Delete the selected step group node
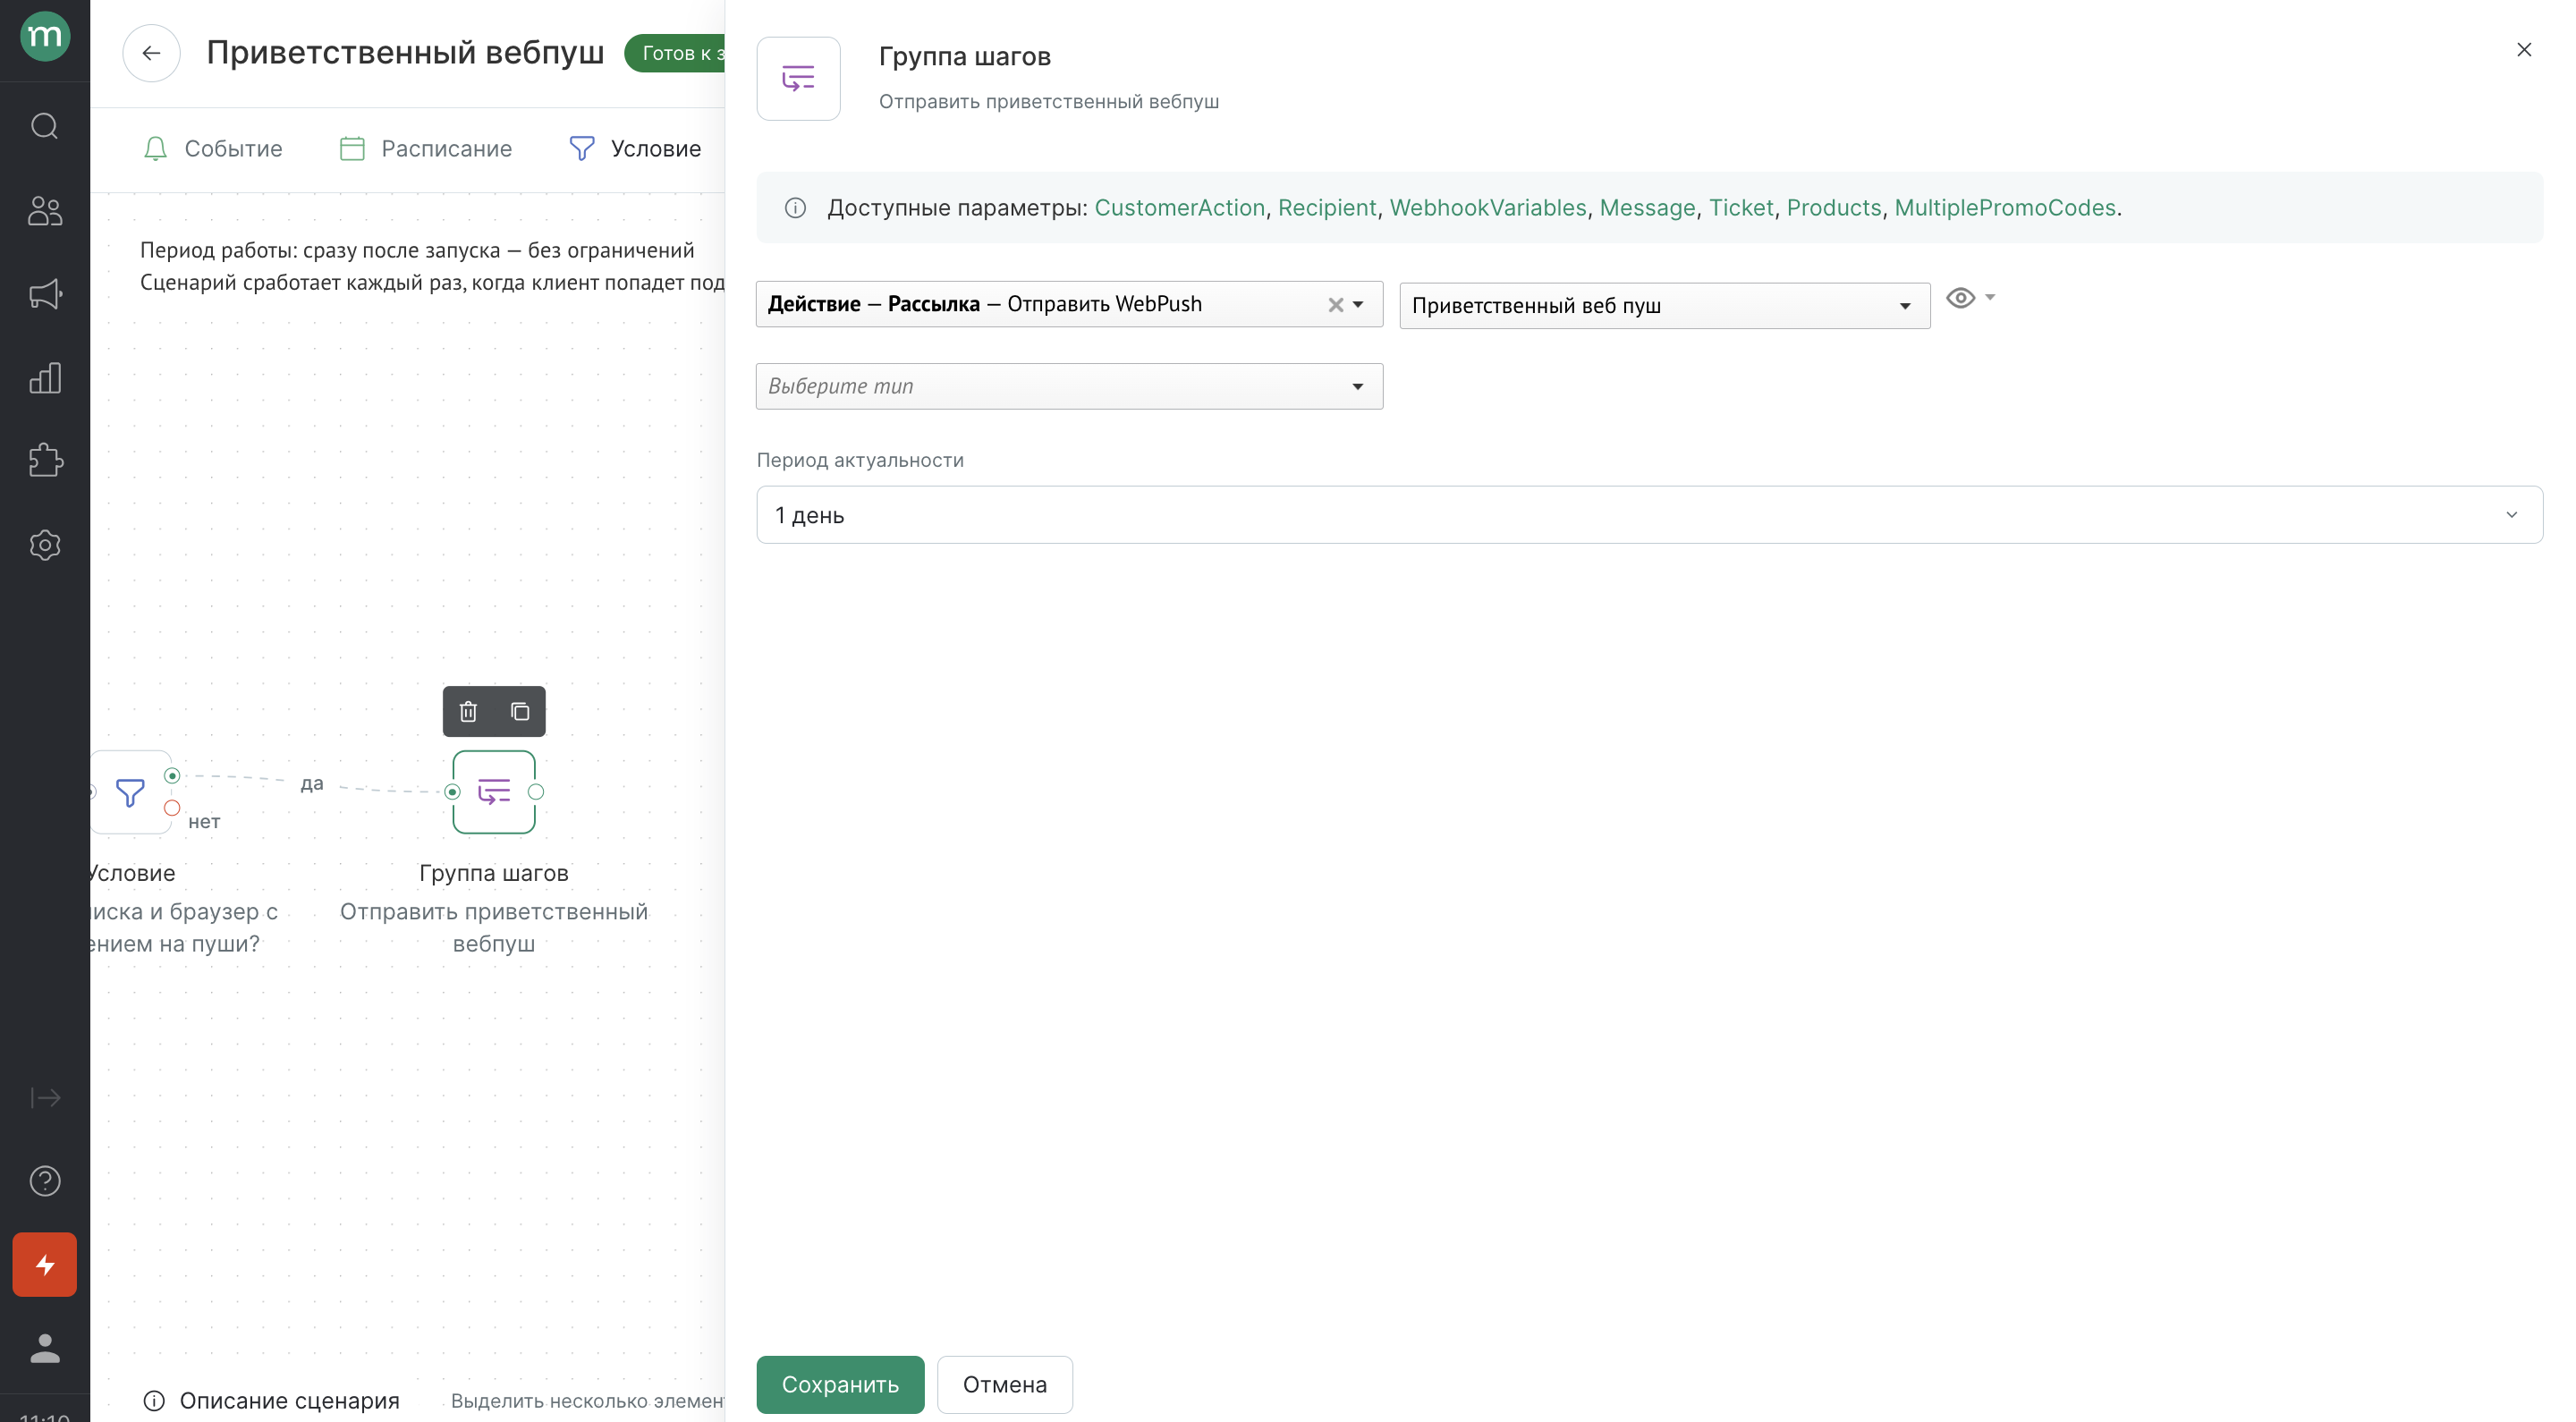The image size is (2576, 1422). point(468,712)
